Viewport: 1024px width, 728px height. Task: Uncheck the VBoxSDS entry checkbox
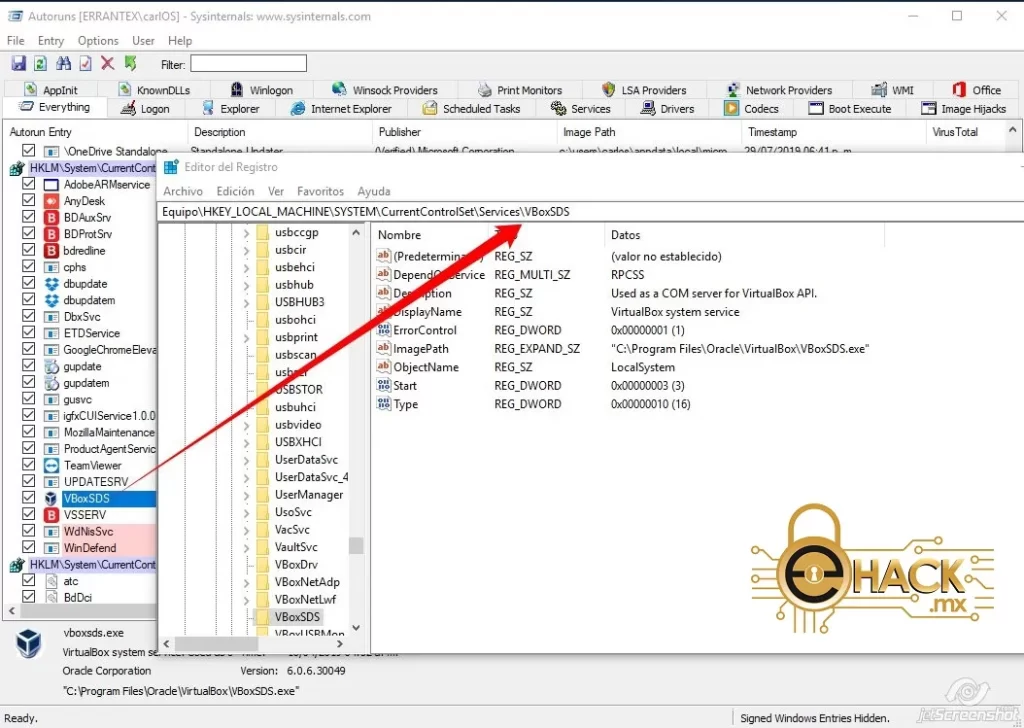coord(28,498)
